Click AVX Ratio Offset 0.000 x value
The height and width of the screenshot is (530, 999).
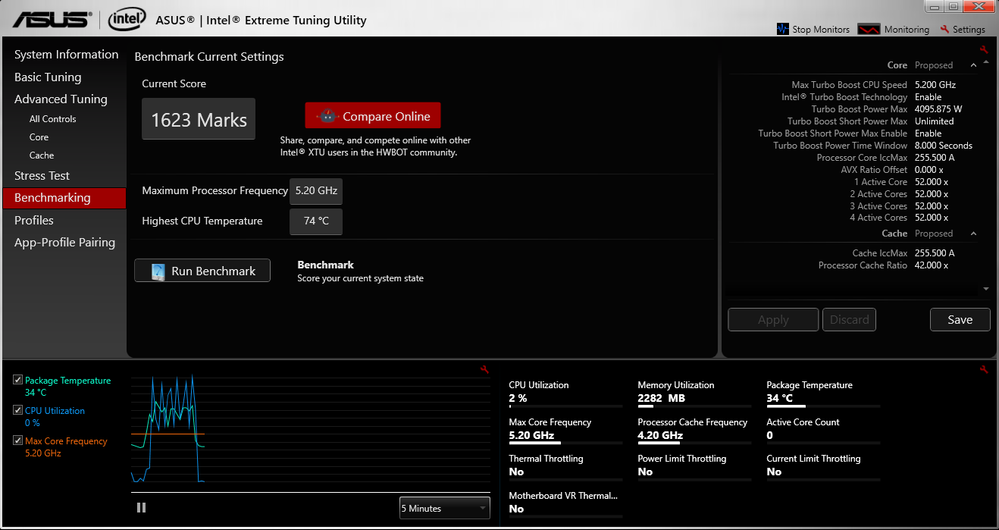pyautogui.click(x=929, y=169)
